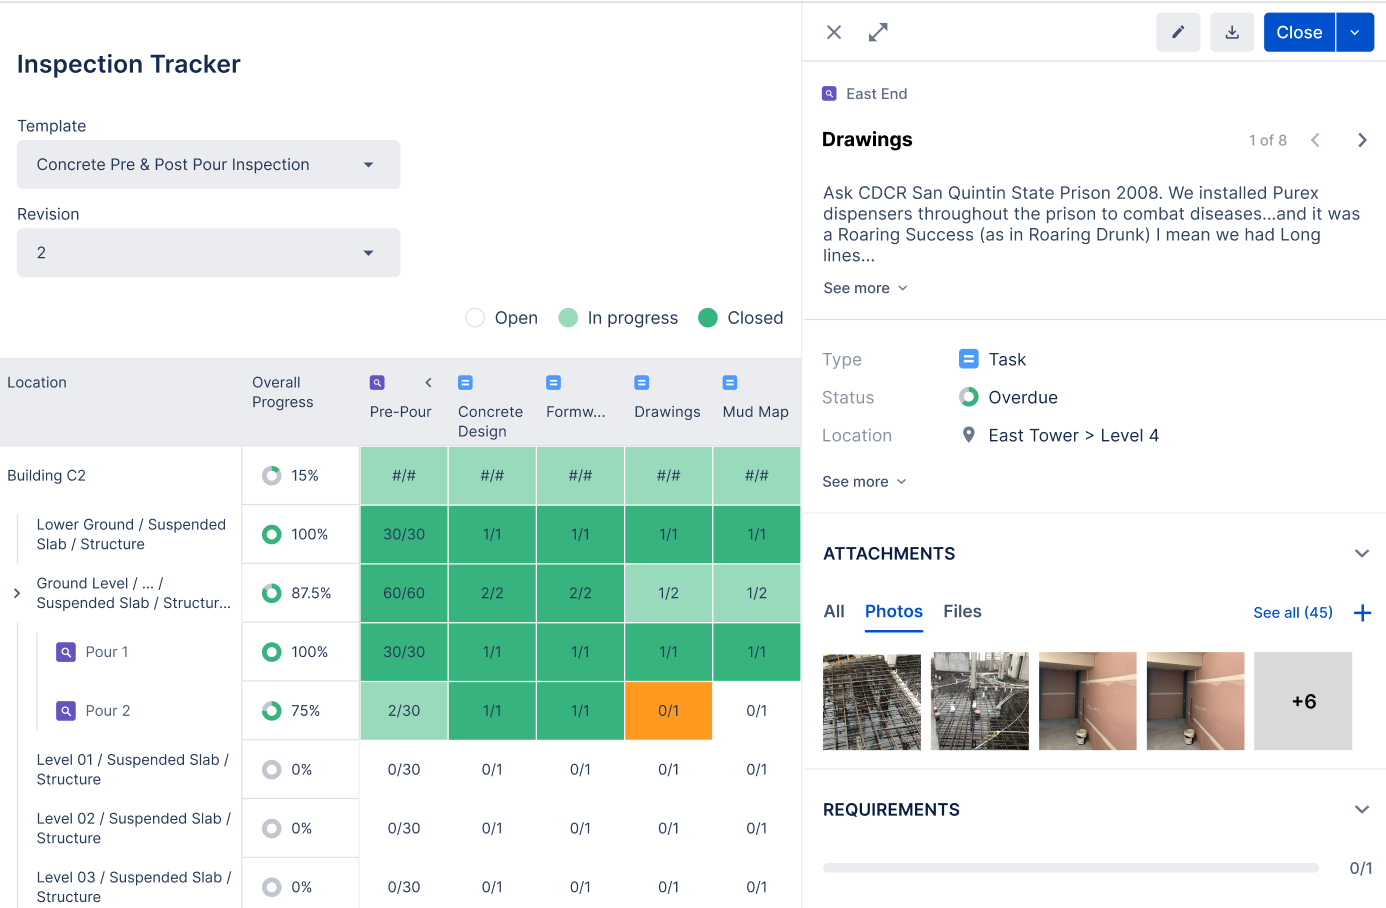Add attachment with plus icon
1386x908 pixels.
pos(1361,613)
